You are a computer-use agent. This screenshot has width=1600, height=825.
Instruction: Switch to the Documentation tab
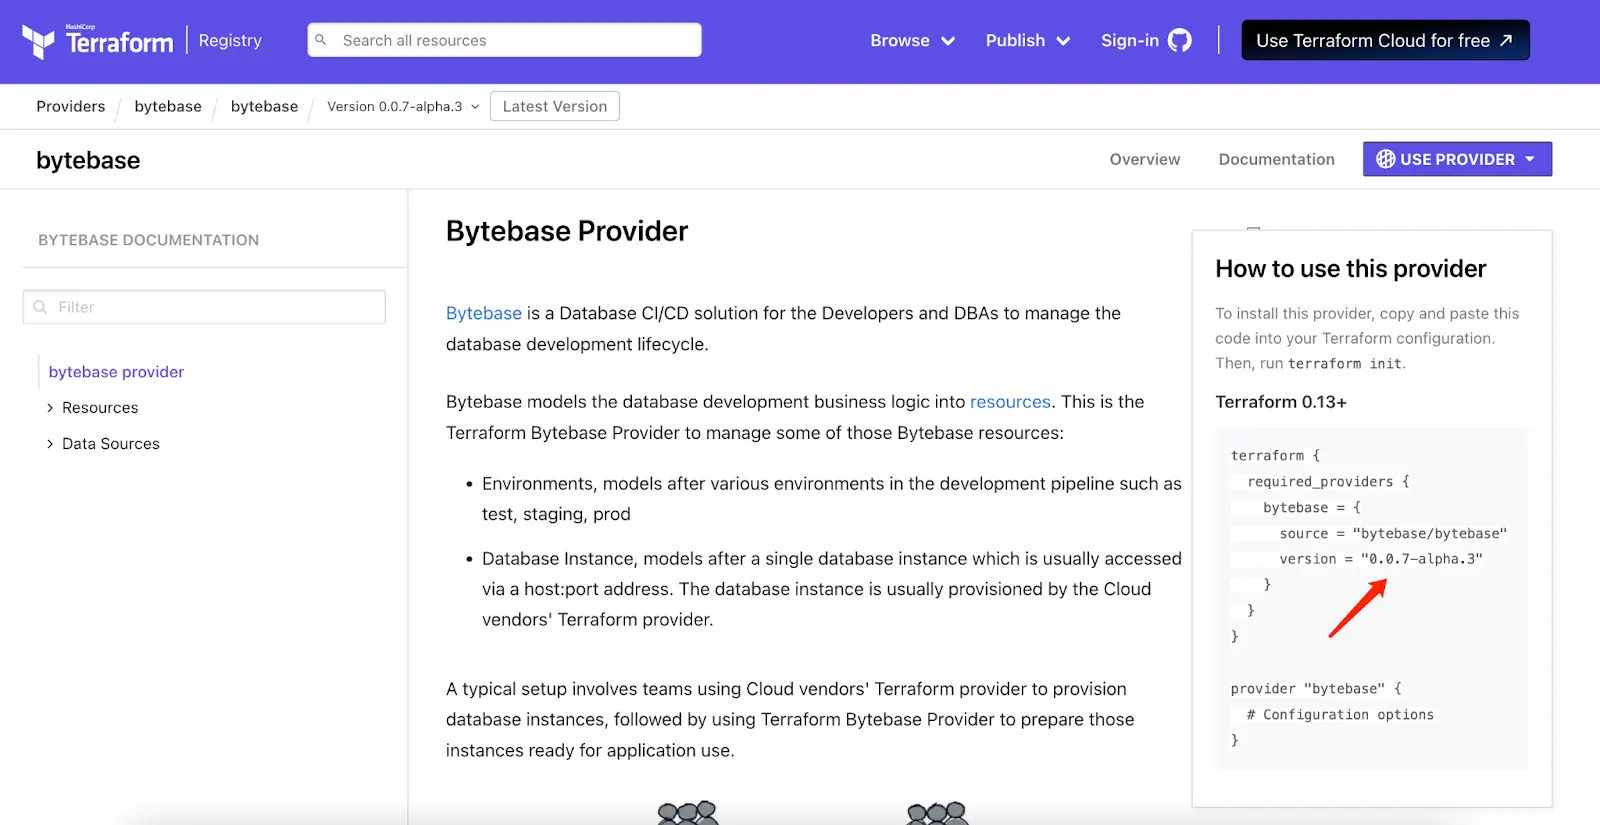[1276, 159]
